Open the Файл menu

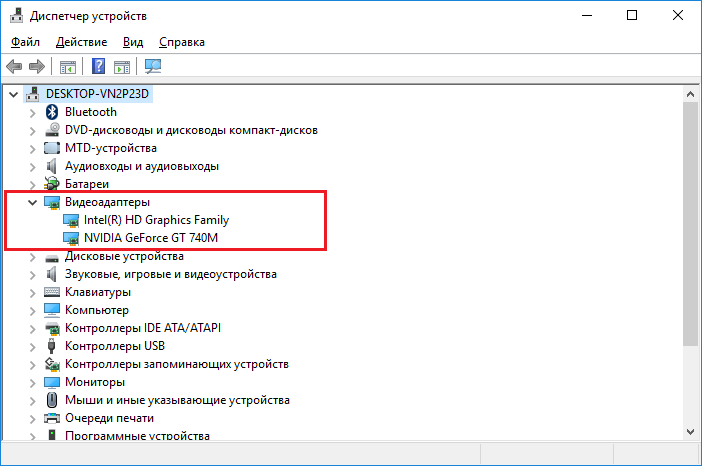(26, 42)
